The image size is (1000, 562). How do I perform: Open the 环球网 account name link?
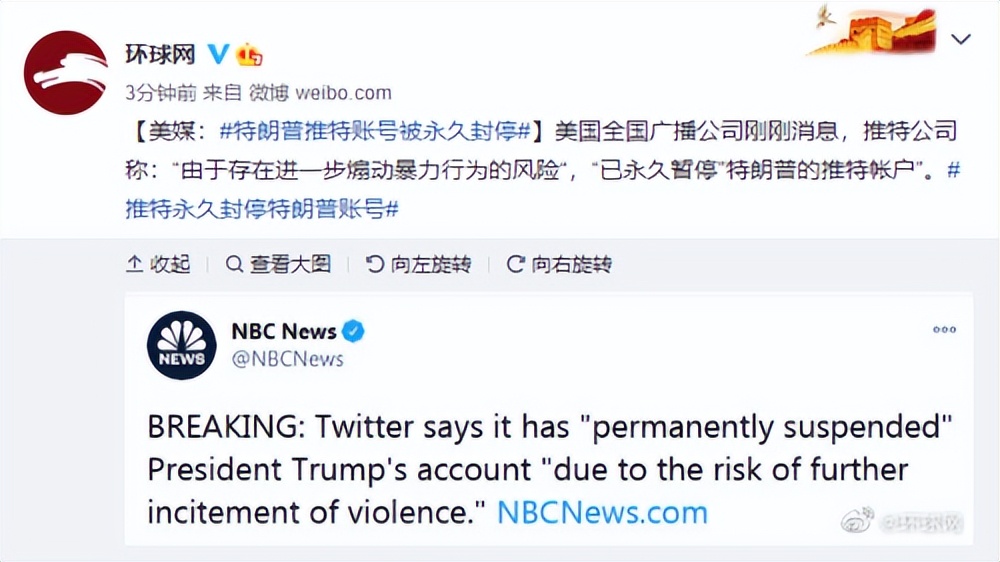pos(159,54)
